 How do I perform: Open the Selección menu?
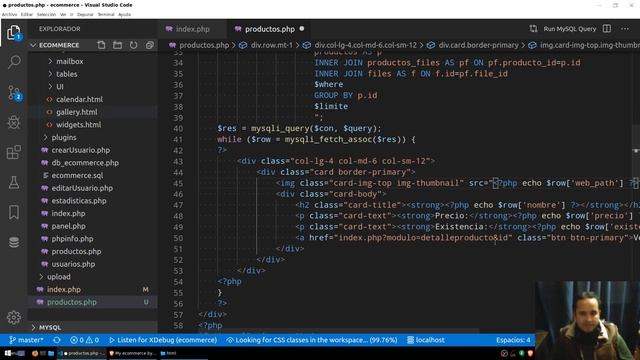coord(46,14)
